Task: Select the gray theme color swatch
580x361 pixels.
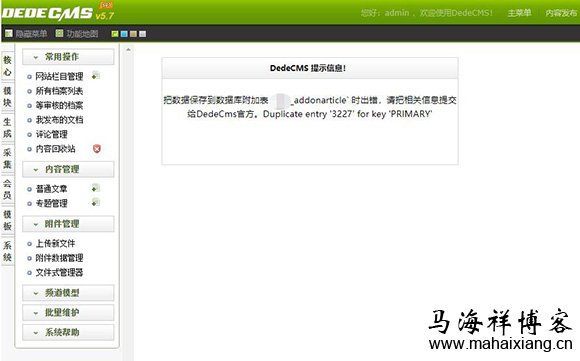Action: click(x=142, y=34)
